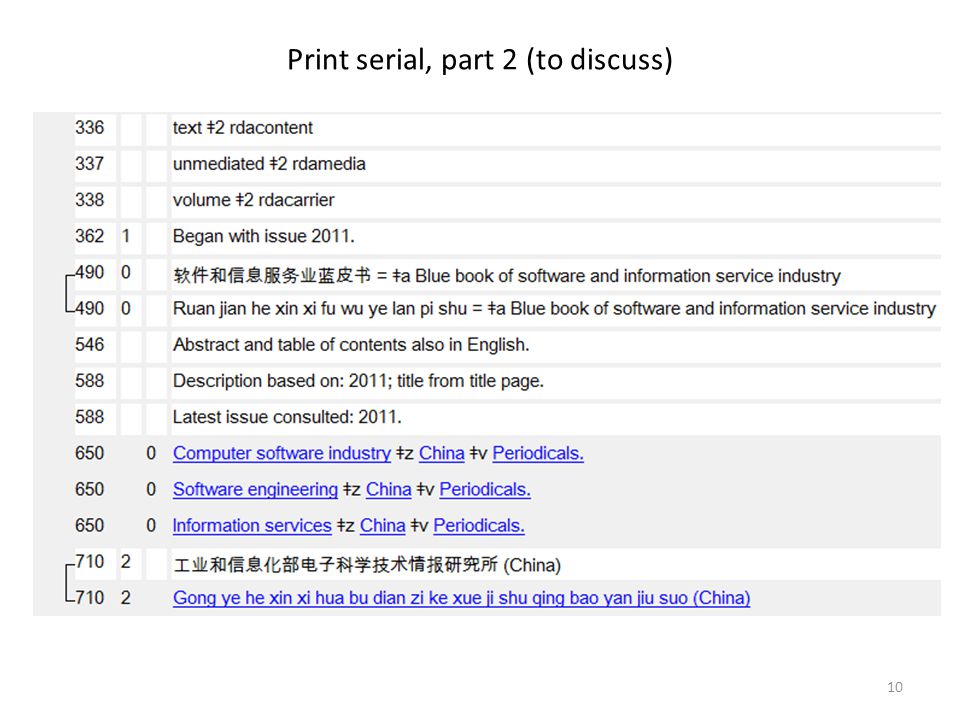
Task: Select the 'text ǂ2 rdacontent' field value
Action: tap(242, 127)
